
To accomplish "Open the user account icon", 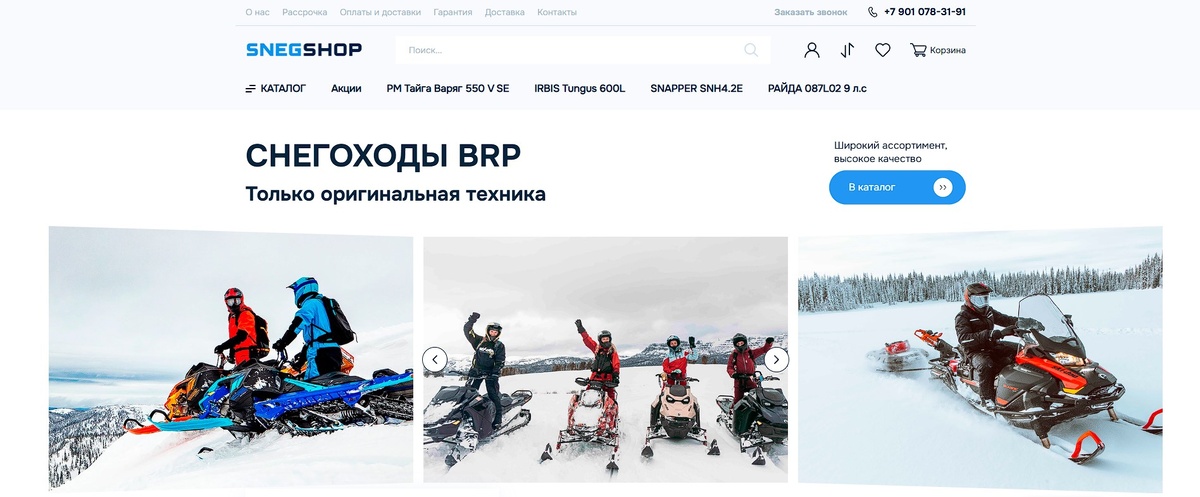I will (x=812, y=50).
